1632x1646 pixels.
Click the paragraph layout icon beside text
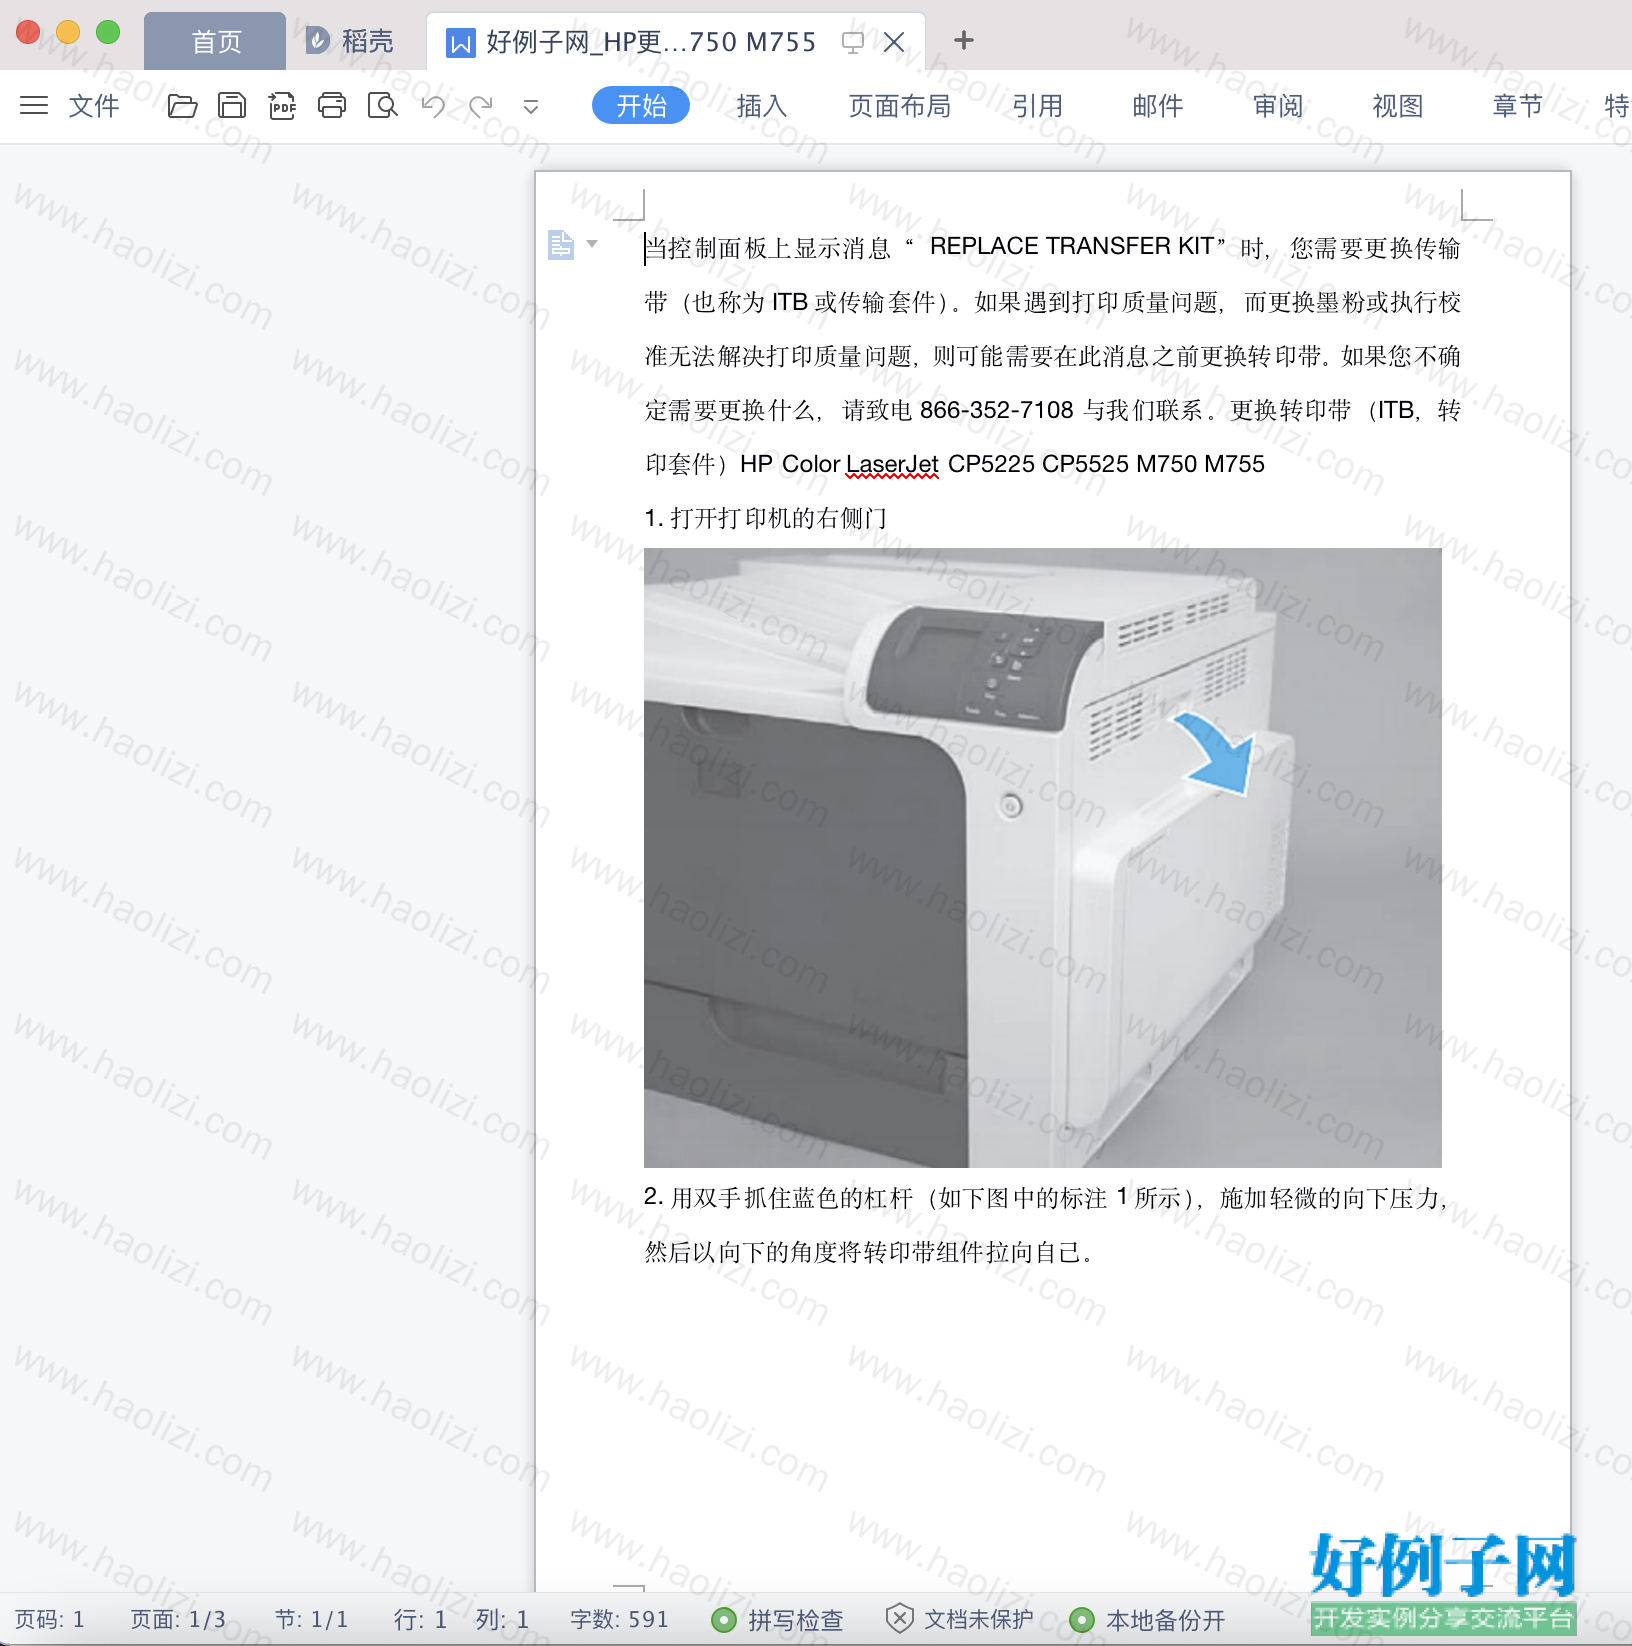click(561, 244)
